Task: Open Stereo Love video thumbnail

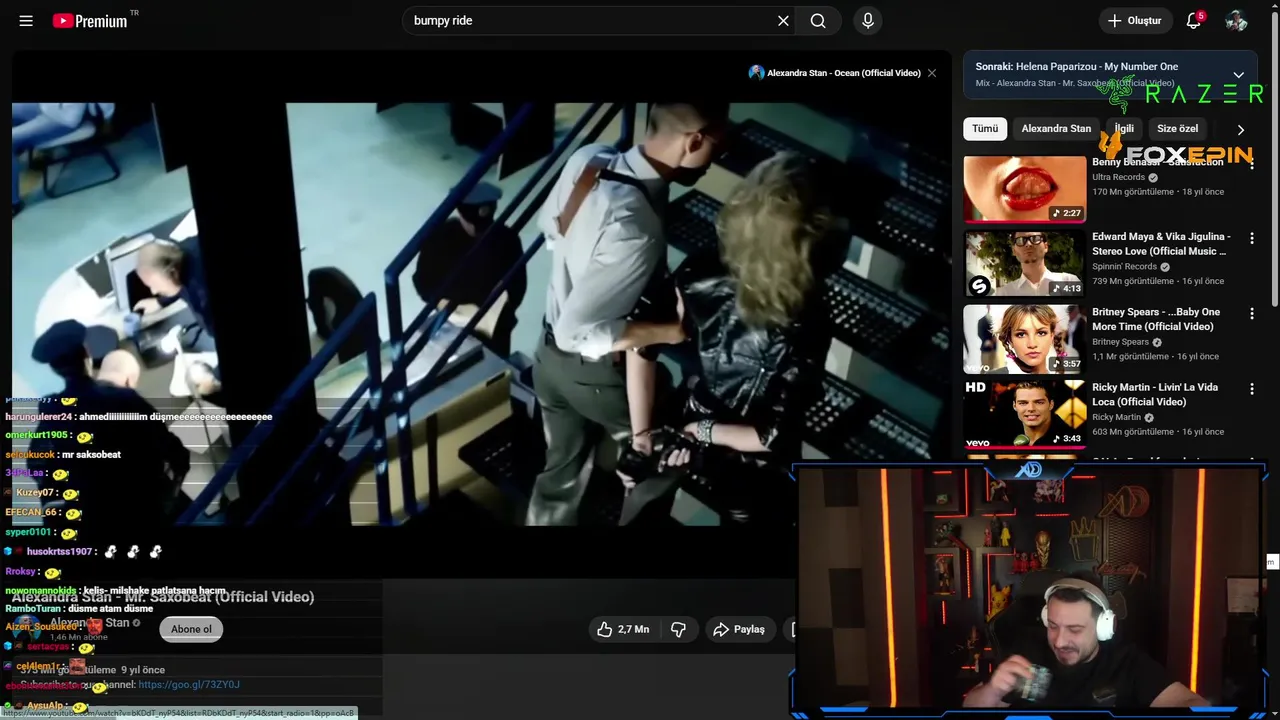Action: [x=1024, y=264]
